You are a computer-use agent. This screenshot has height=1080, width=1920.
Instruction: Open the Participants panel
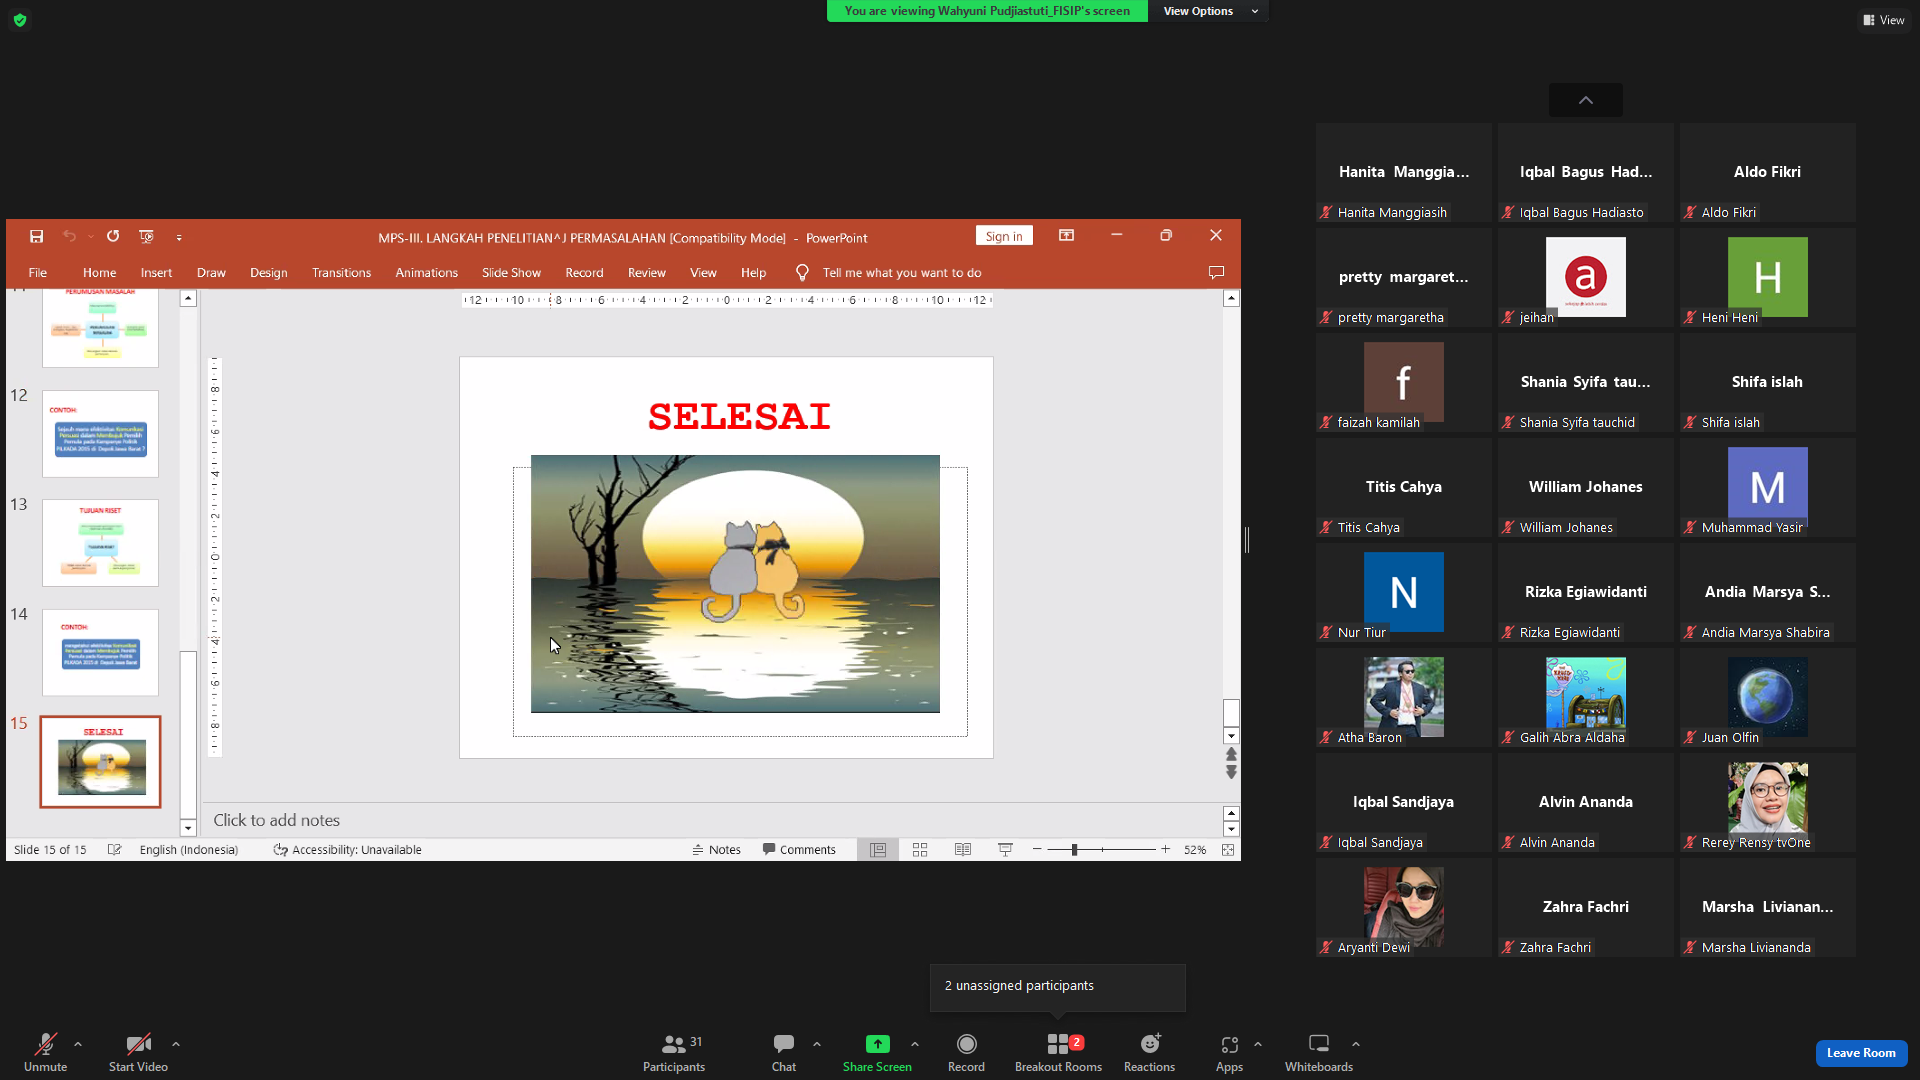click(x=674, y=1052)
